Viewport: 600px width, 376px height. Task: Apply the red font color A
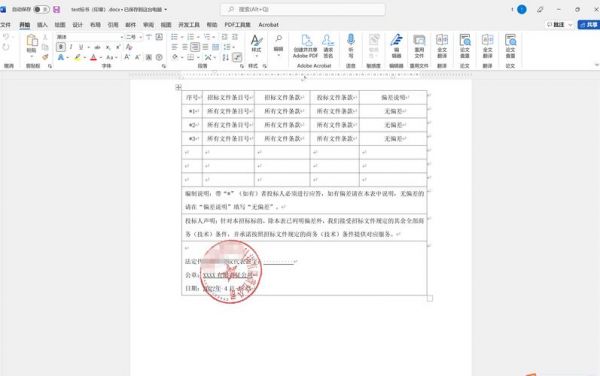tap(94, 57)
